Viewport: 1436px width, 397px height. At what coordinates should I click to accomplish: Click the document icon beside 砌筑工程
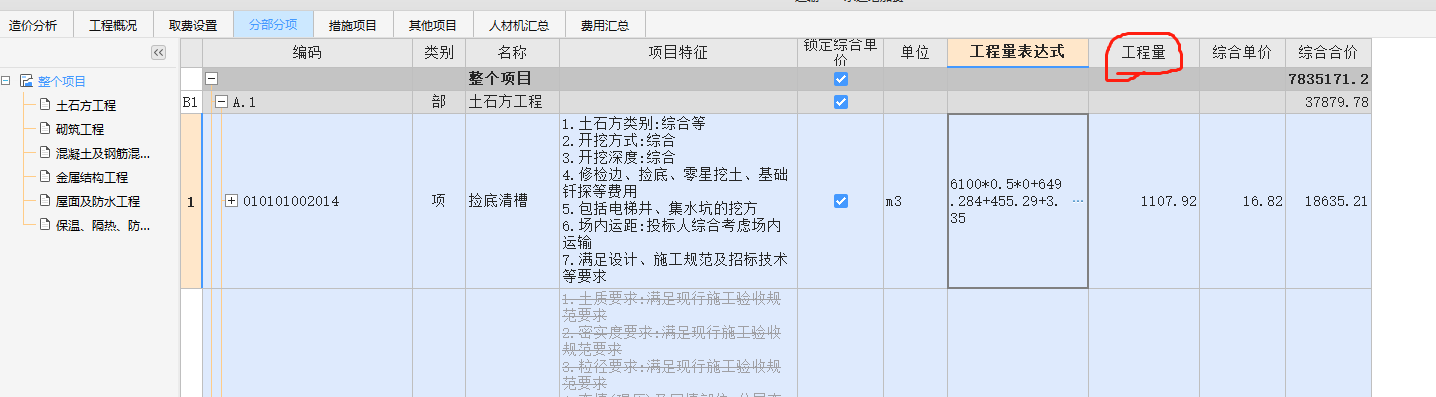coord(44,128)
